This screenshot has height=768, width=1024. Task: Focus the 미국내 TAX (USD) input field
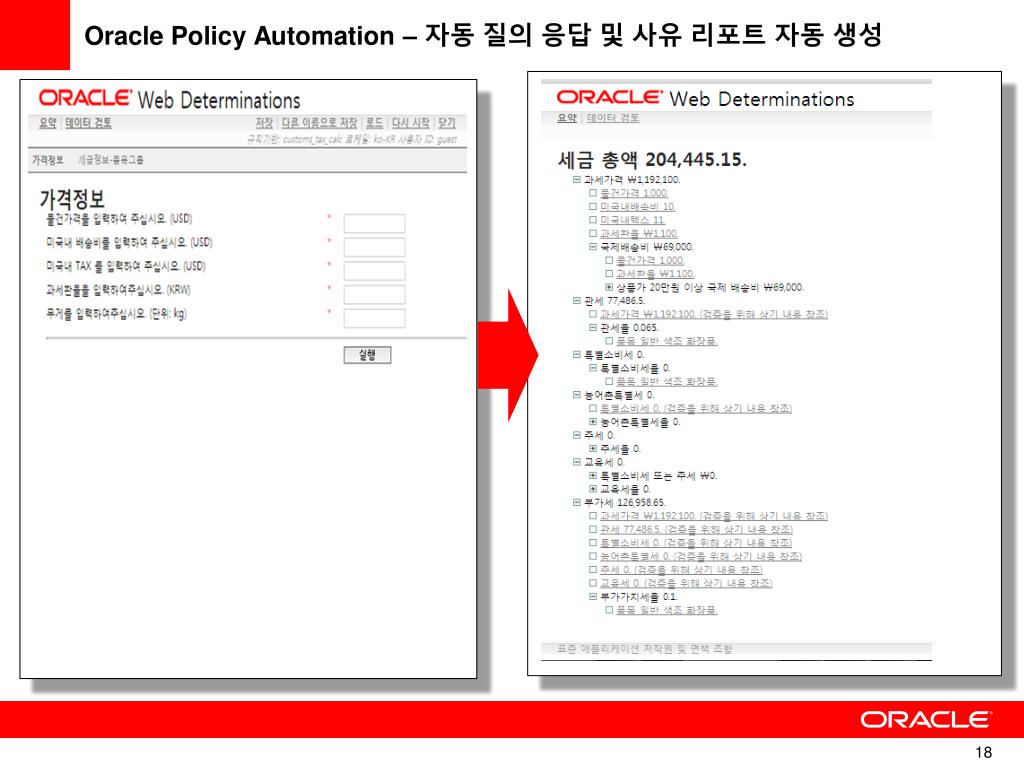[x=374, y=271]
